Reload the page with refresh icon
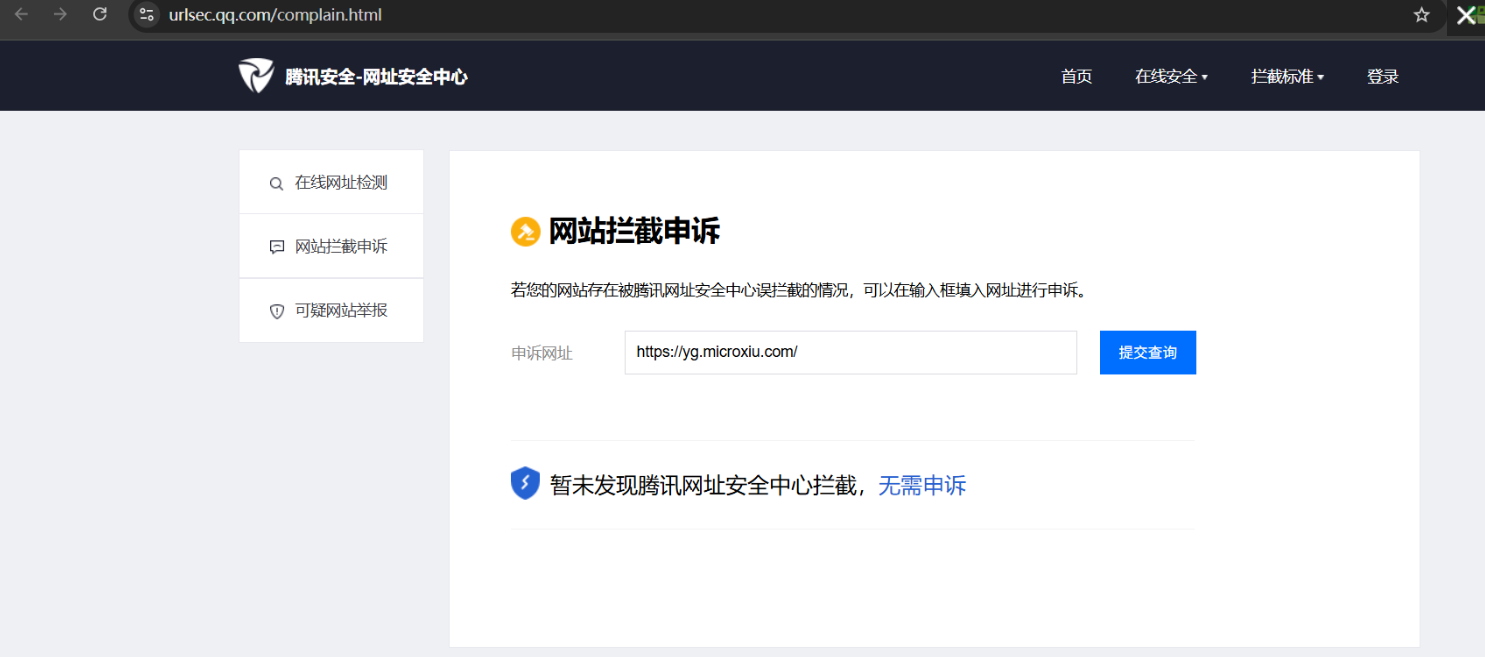The height and width of the screenshot is (657, 1485). point(99,14)
